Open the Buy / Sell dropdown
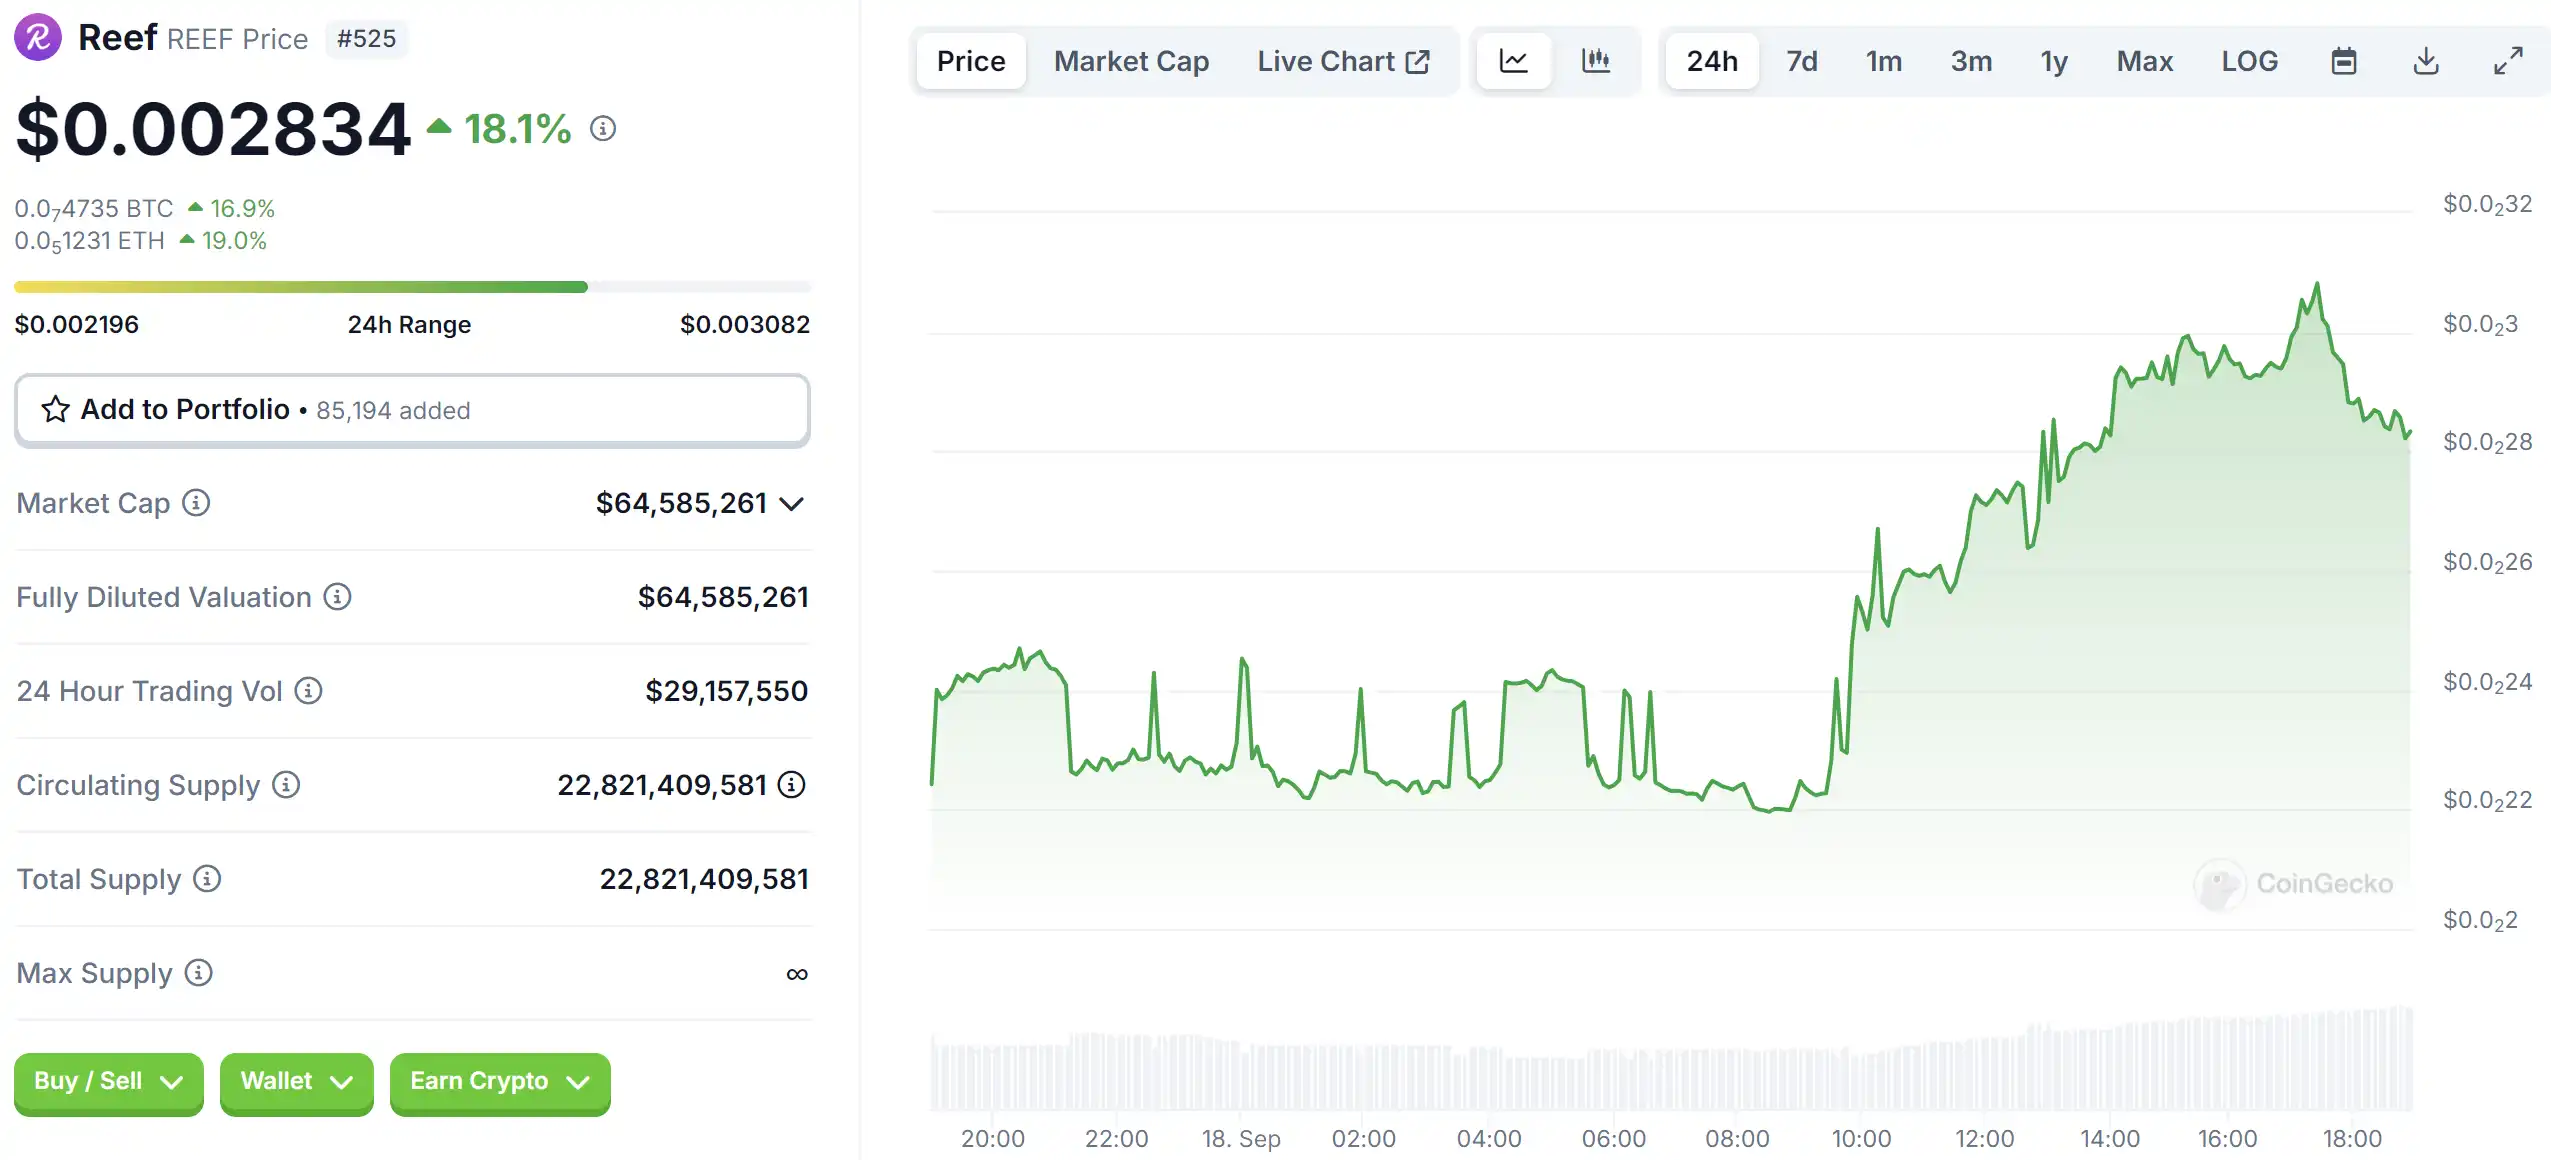Image resolution: width=2551 pixels, height=1160 pixels. pyautogui.click(x=108, y=1082)
